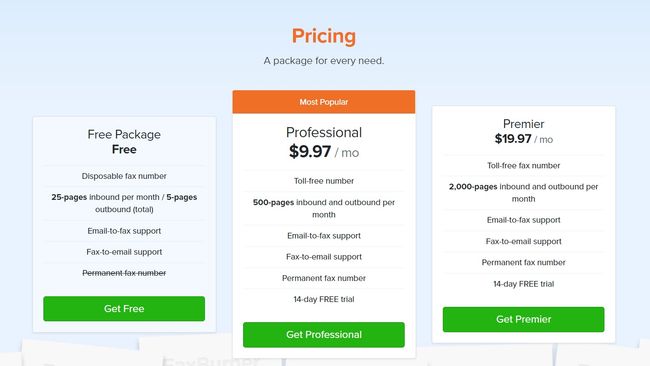The width and height of the screenshot is (650, 366).
Task: Click Toll-free fax number in Premier plan
Action: coord(524,165)
